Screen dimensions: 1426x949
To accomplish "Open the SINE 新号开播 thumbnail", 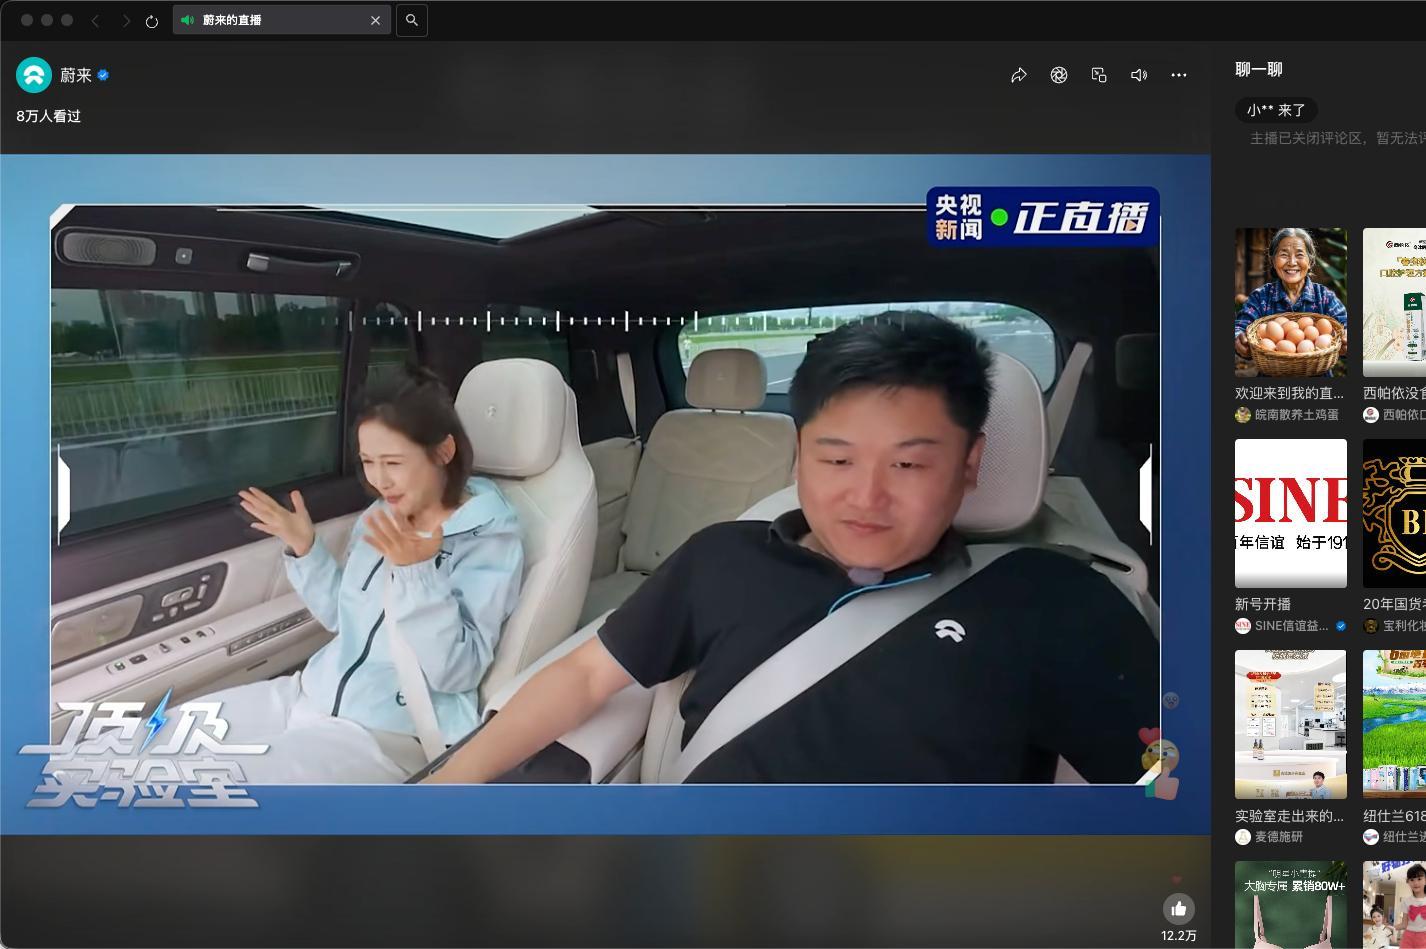I will 1291,513.
